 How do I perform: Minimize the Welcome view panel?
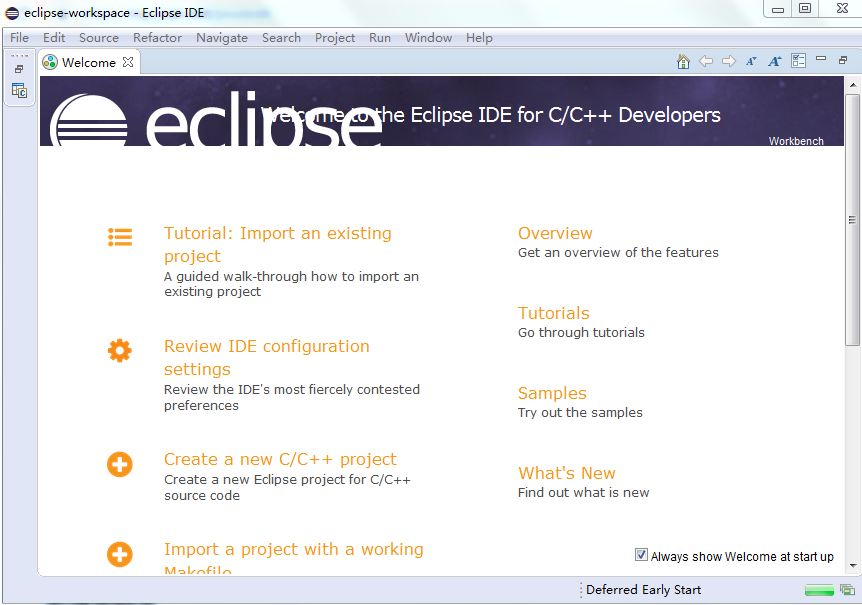[821, 58]
